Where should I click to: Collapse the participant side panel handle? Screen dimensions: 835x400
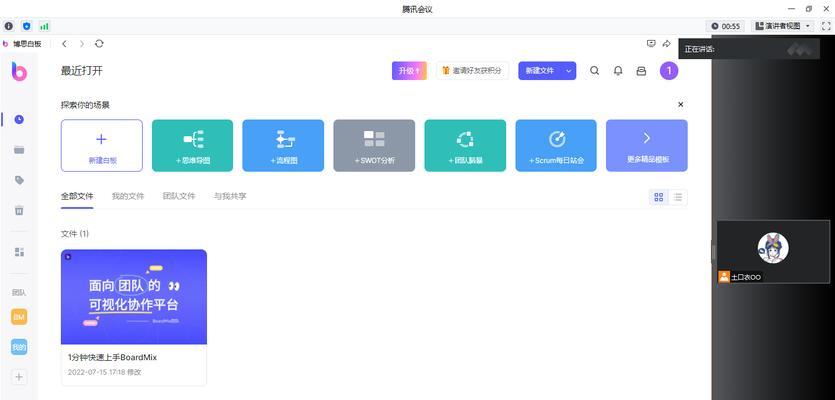point(714,251)
